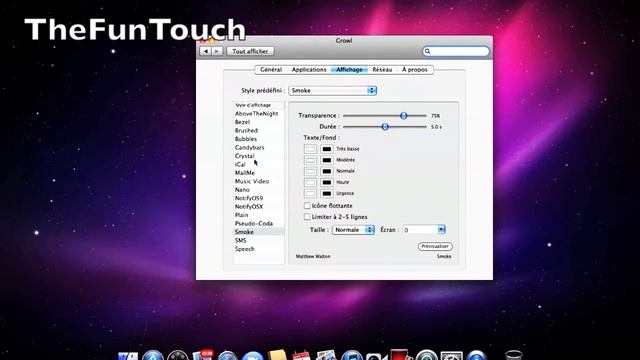Select Pseudo-Coda display style
The width and height of the screenshot is (640, 360).
click(259, 223)
